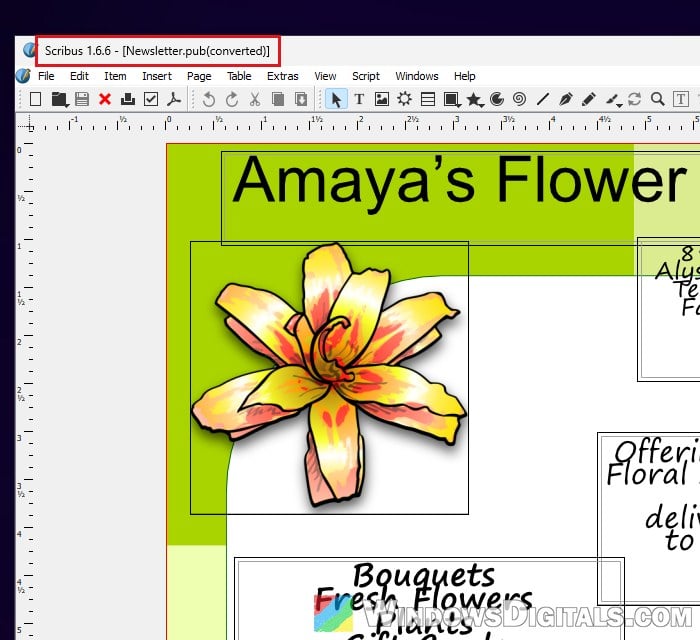The height and width of the screenshot is (640, 700).
Task: Expand the Shape tool dropdown arrow
Action: 459,106
